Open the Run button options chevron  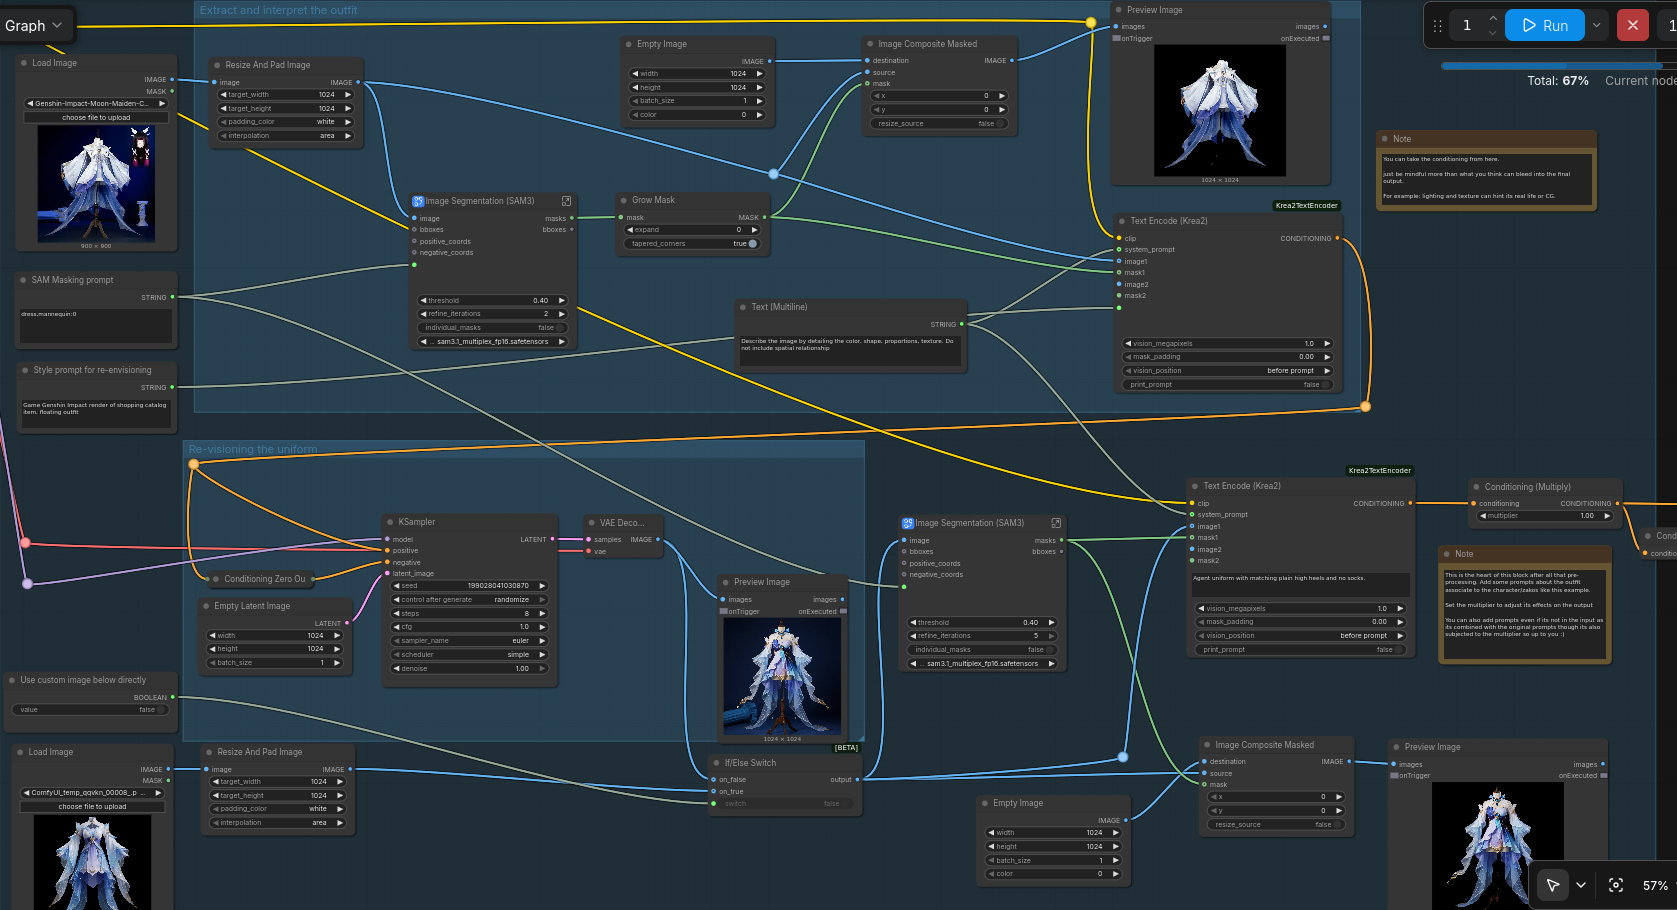coord(1597,26)
